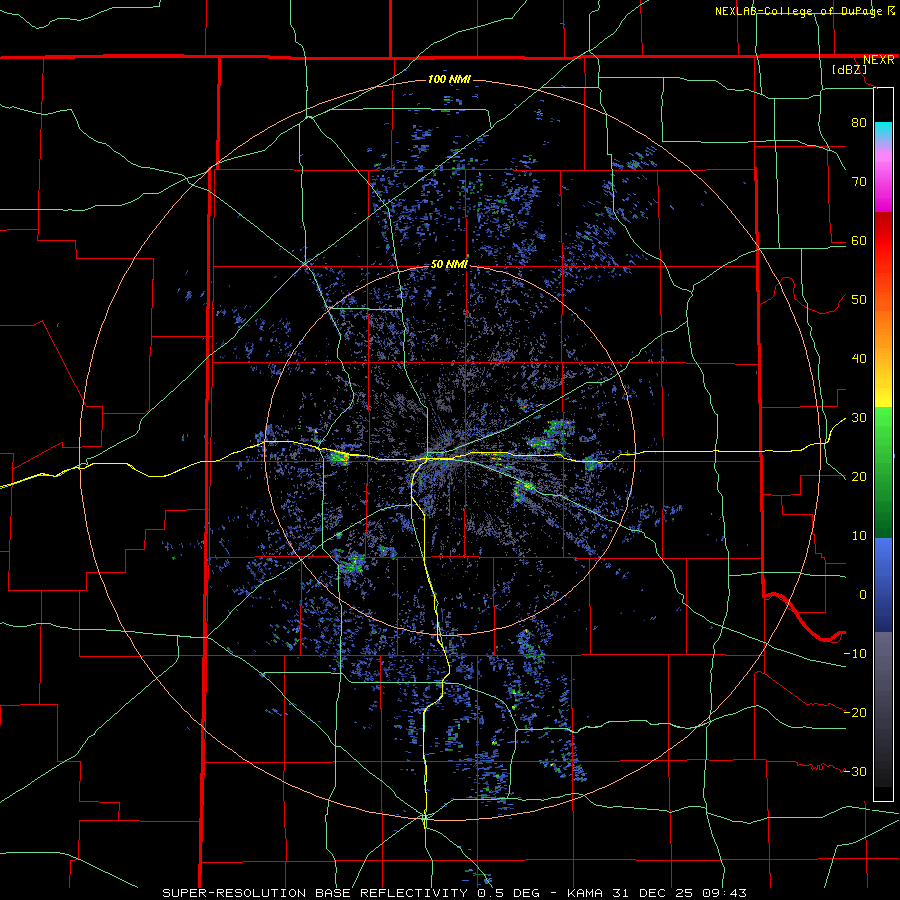Click the SUPER-RESOLUTION BASE REFLECTIVITY product title

[x=315, y=893]
